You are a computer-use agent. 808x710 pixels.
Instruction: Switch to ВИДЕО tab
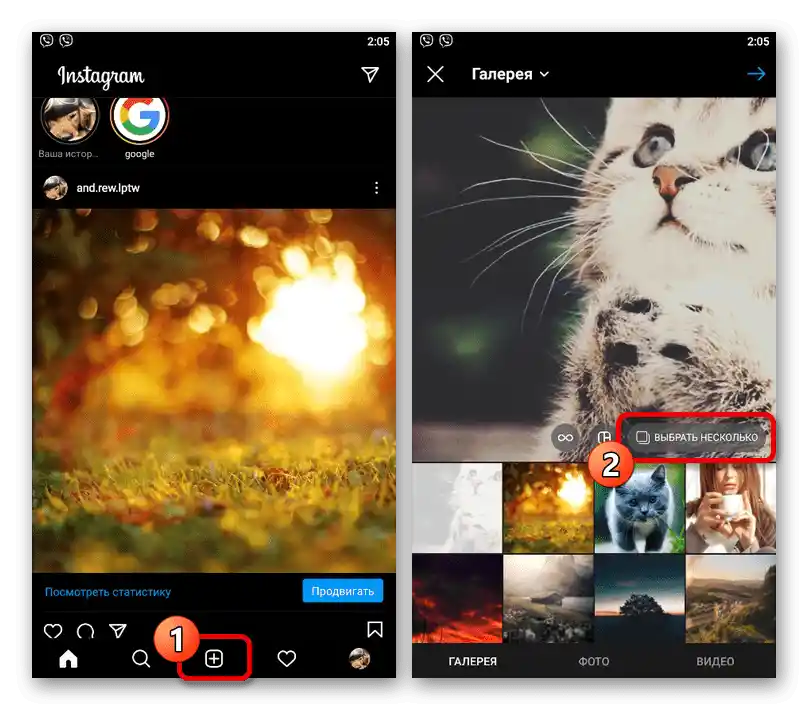(x=715, y=662)
